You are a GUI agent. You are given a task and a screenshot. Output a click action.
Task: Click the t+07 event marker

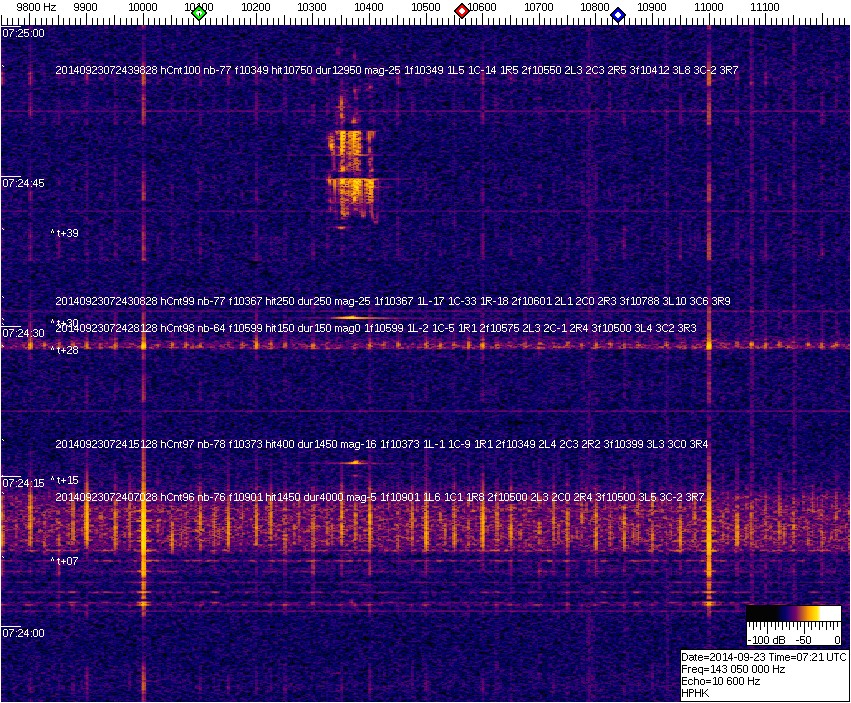pyautogui.click(x=66, y=561)
